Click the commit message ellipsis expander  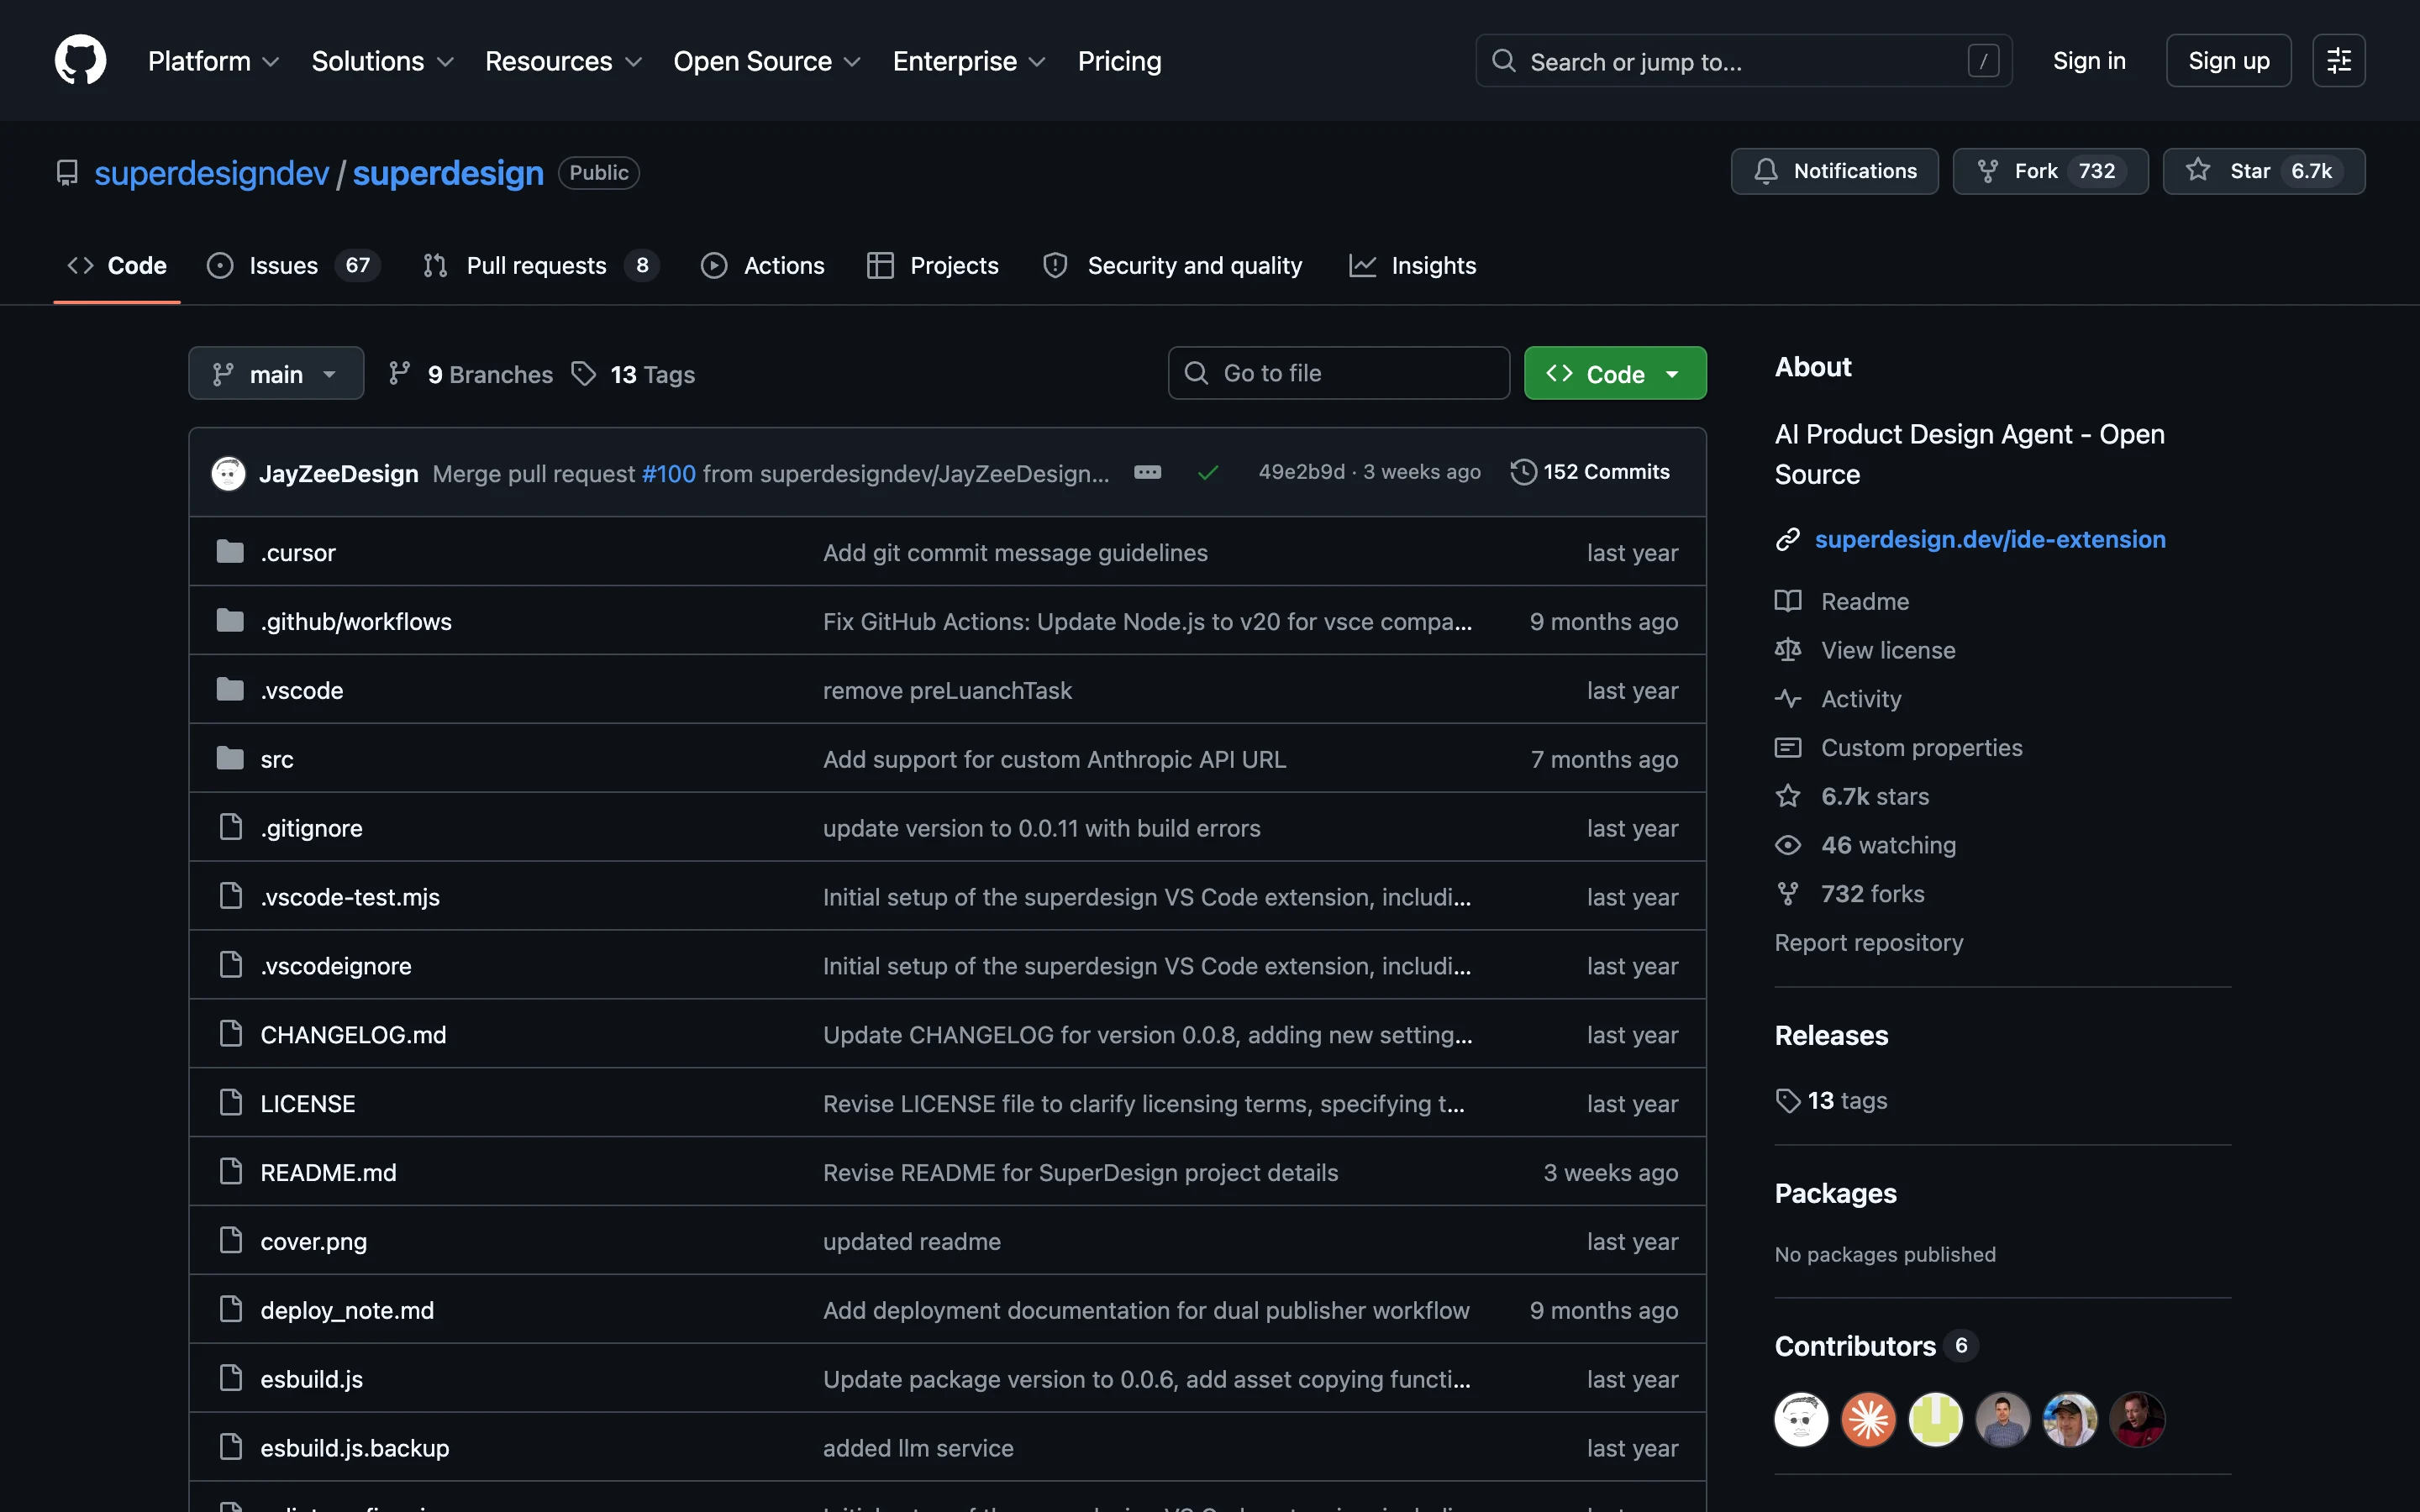(x=1147, y=472)
